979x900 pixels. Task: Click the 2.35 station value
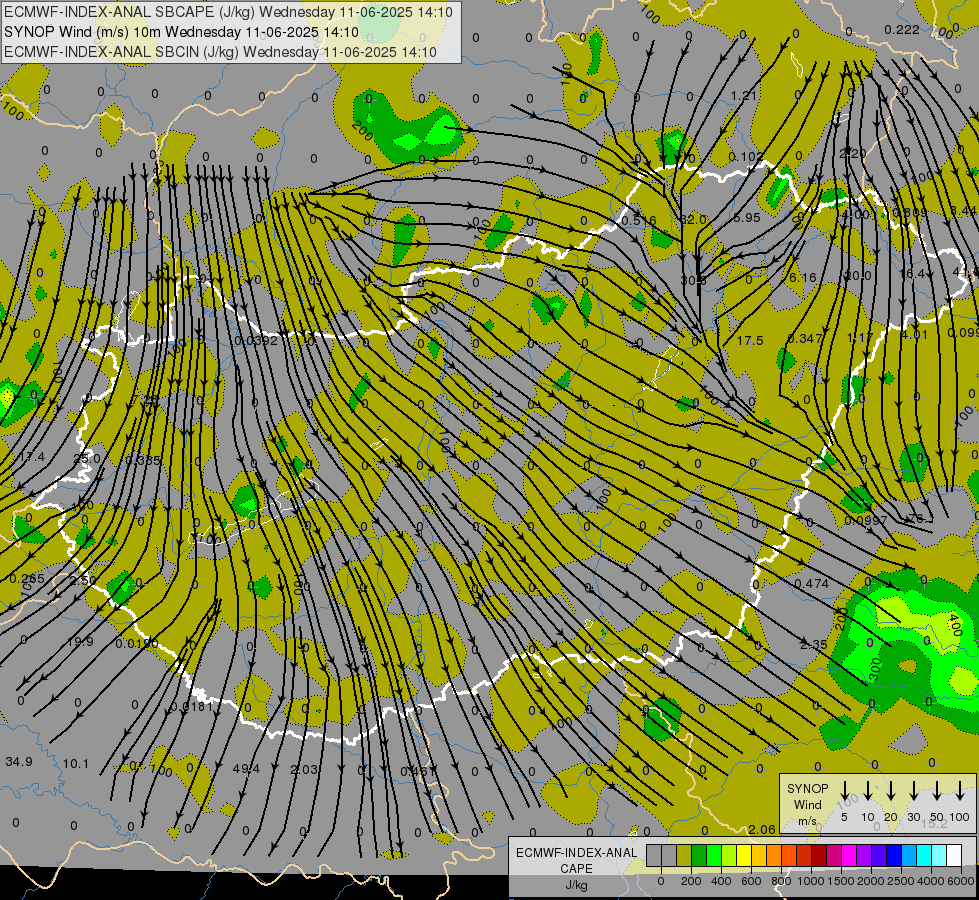(x=814, y=644)
